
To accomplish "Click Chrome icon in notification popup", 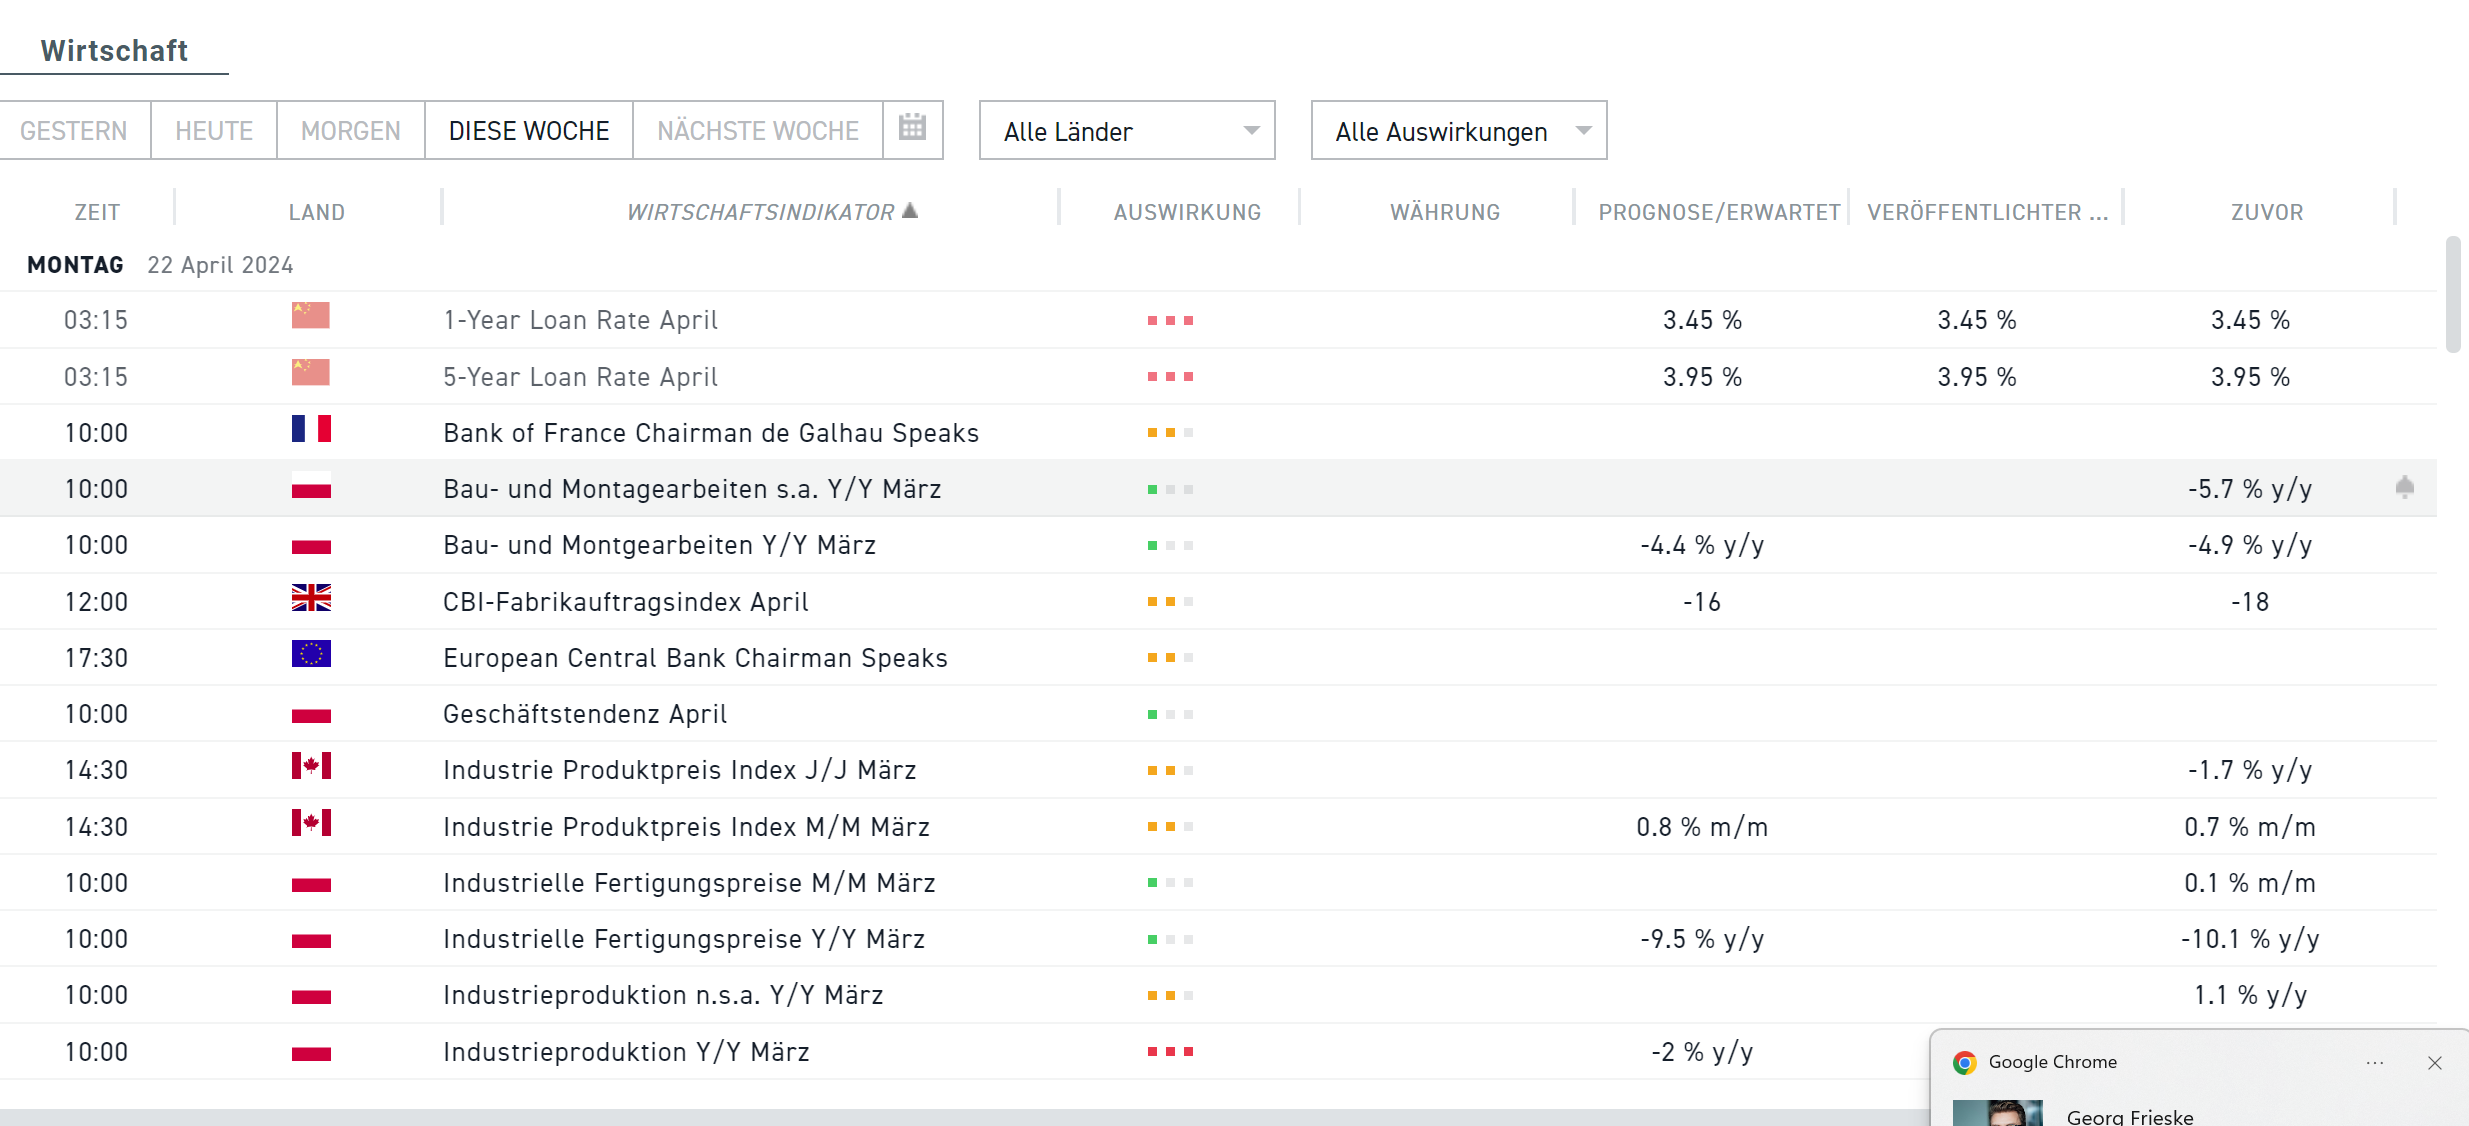I will pyautogui.click(x=1964, y=1063).
